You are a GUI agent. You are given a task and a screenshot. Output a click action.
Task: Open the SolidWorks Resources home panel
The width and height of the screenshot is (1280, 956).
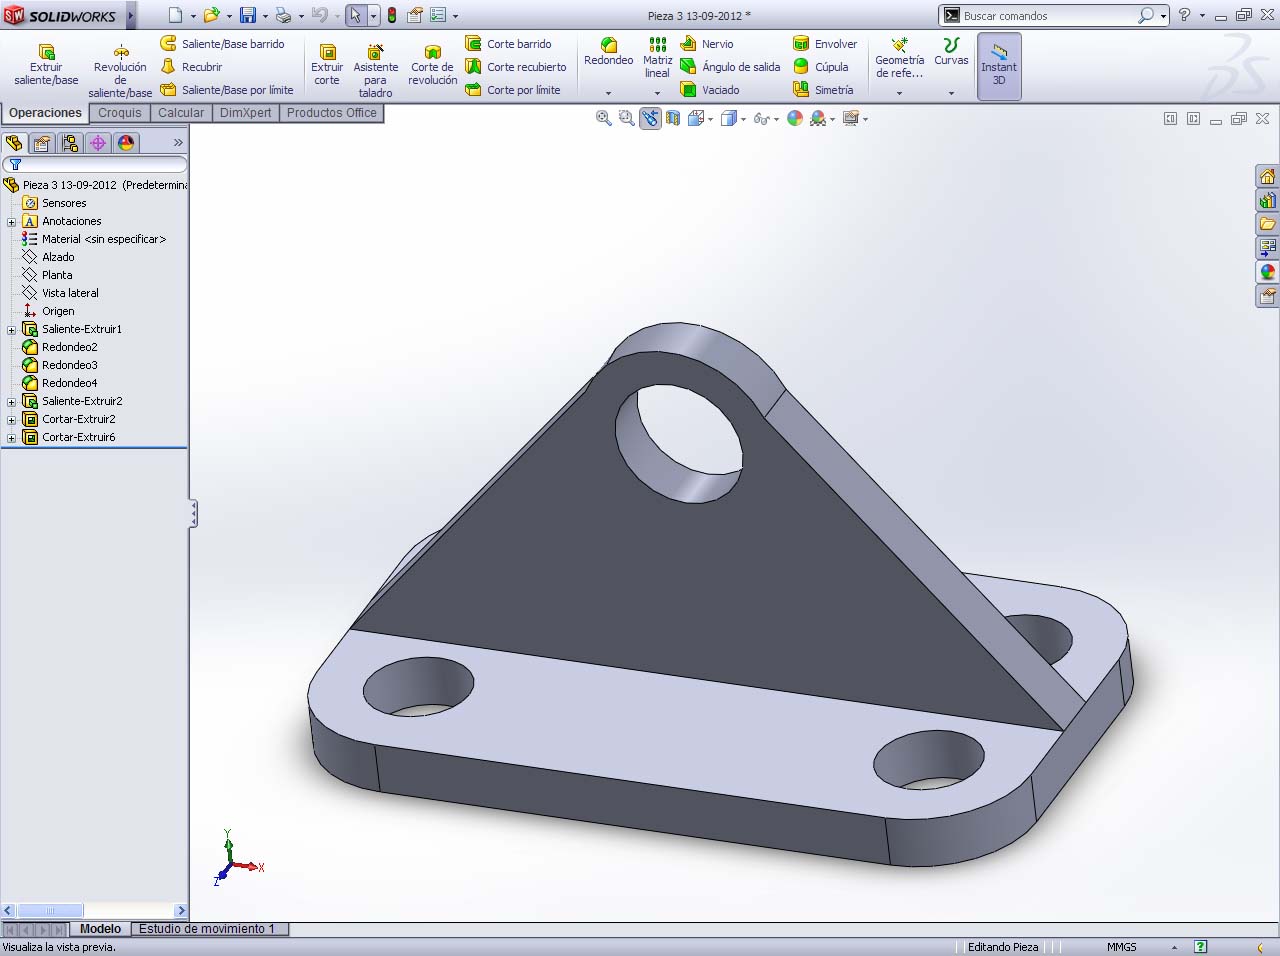click(x=1267, y=176)
